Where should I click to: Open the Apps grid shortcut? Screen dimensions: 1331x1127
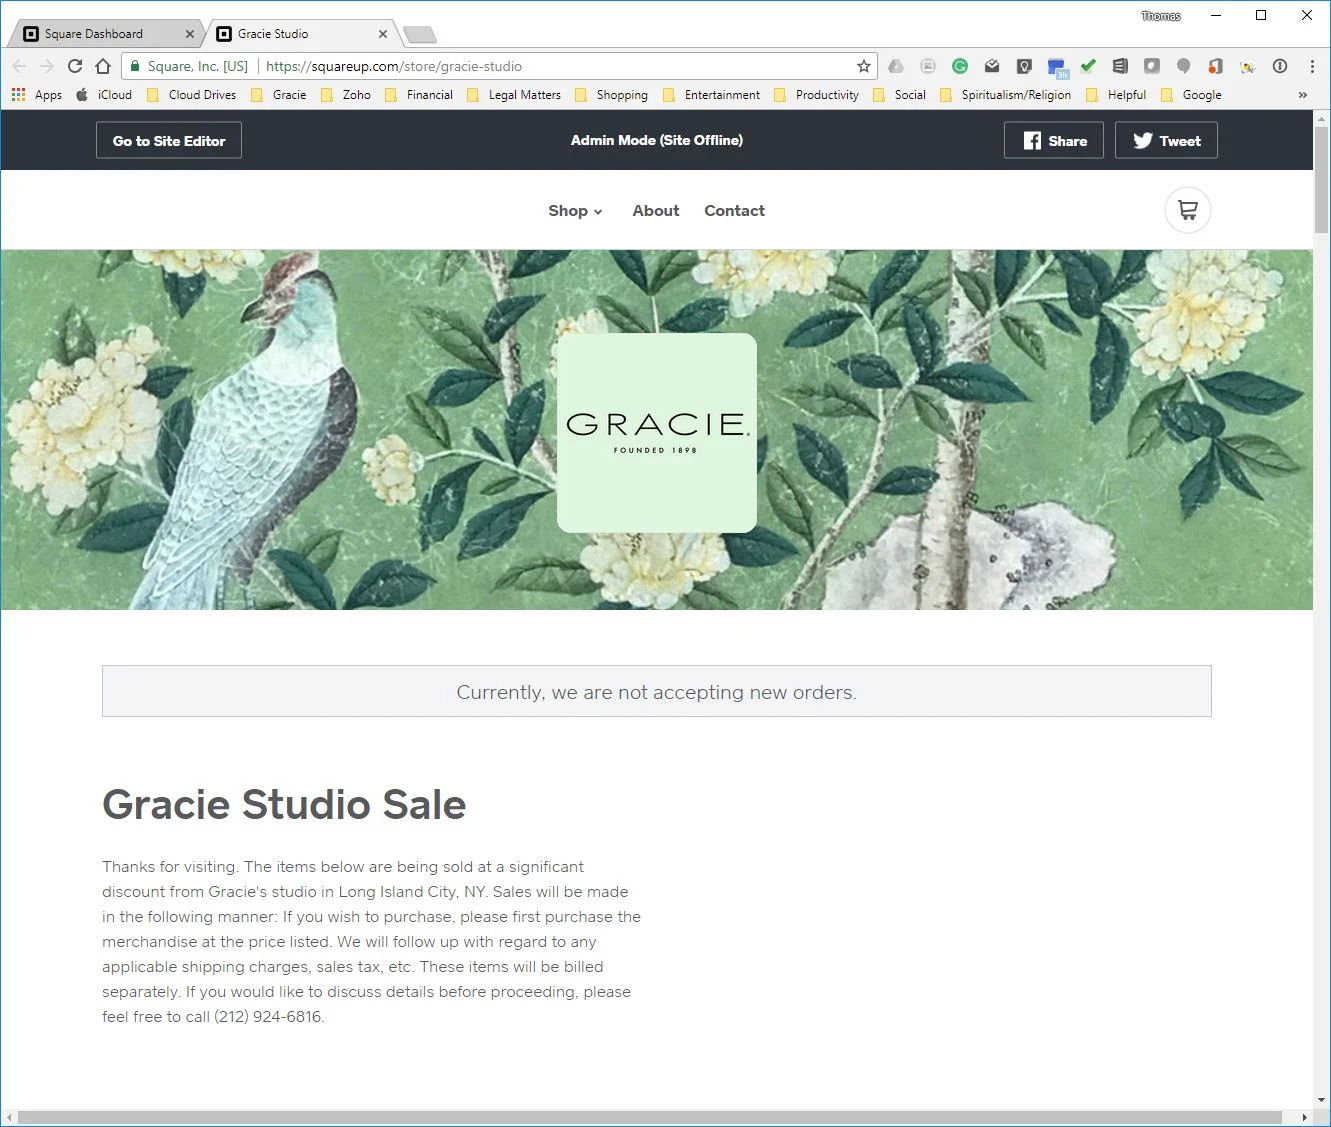click(x=37, y=95)
